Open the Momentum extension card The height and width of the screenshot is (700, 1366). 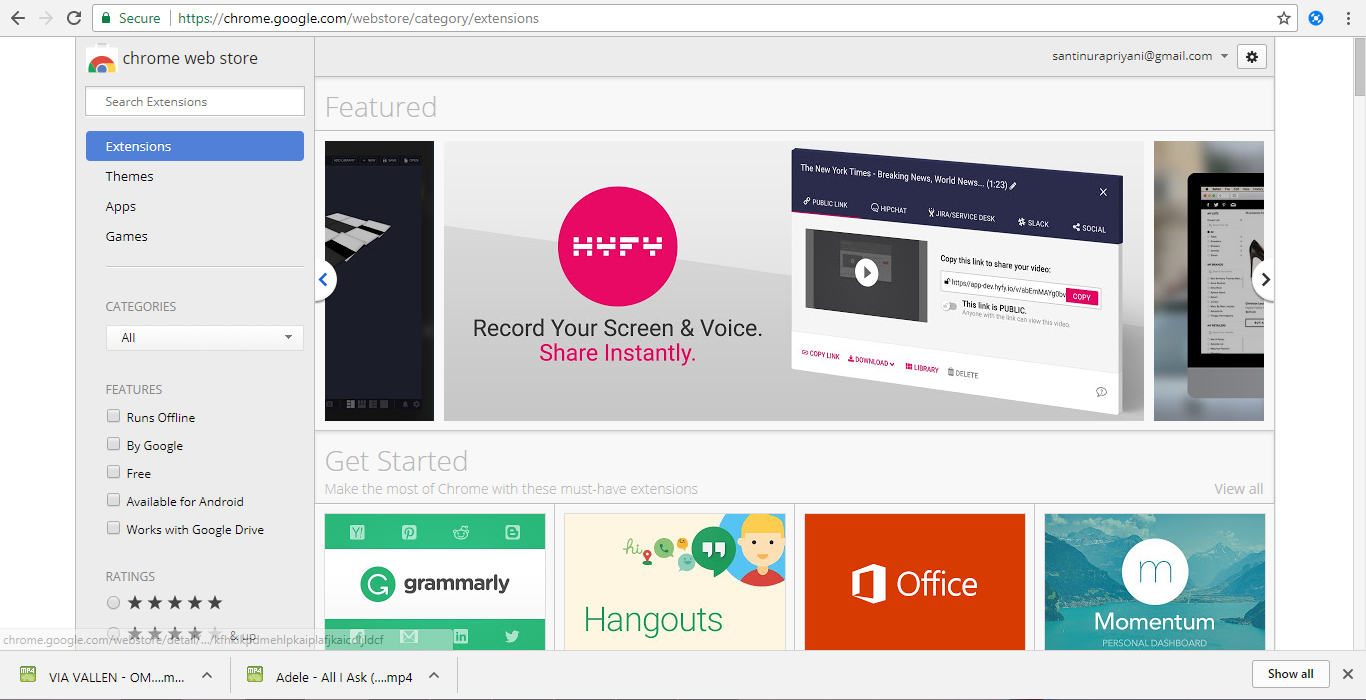coord(1155,582)
